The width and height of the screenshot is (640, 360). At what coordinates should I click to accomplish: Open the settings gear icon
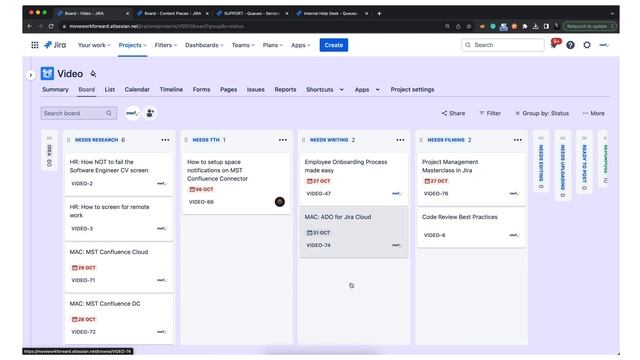coord(587,45)
